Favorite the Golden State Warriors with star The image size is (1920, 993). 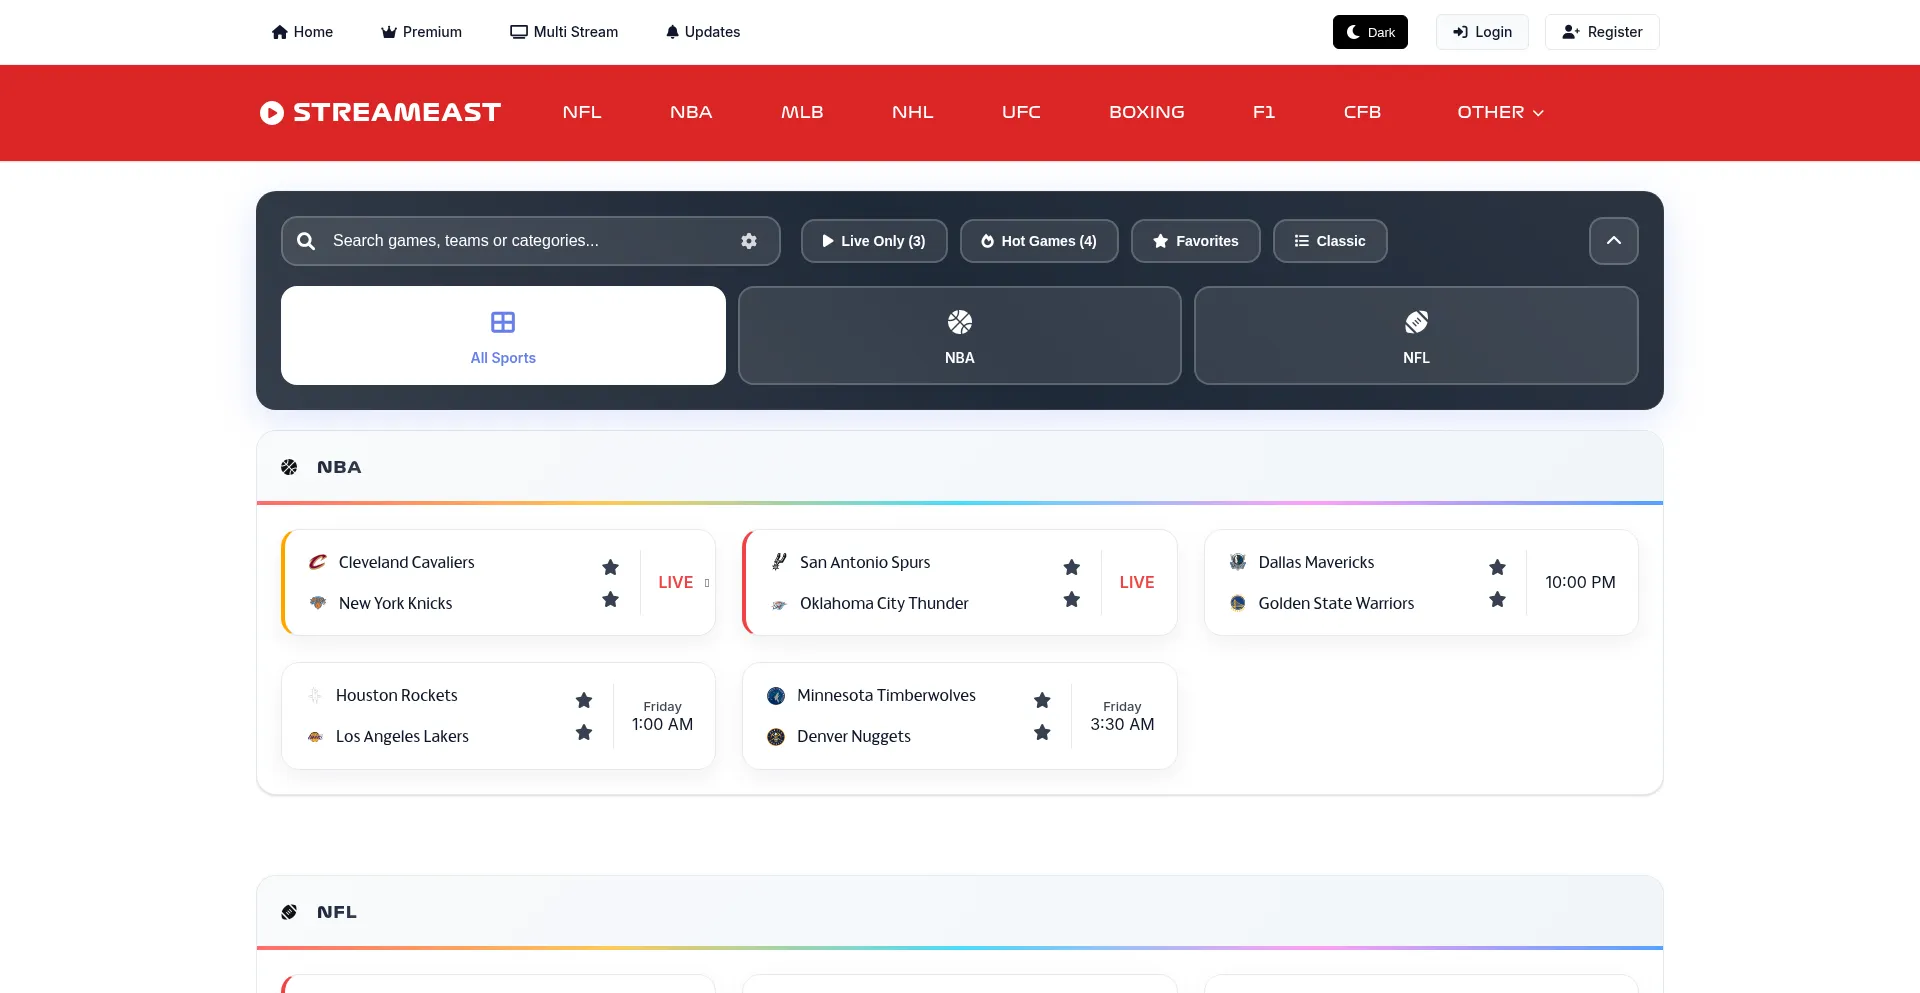[1497, 599]
